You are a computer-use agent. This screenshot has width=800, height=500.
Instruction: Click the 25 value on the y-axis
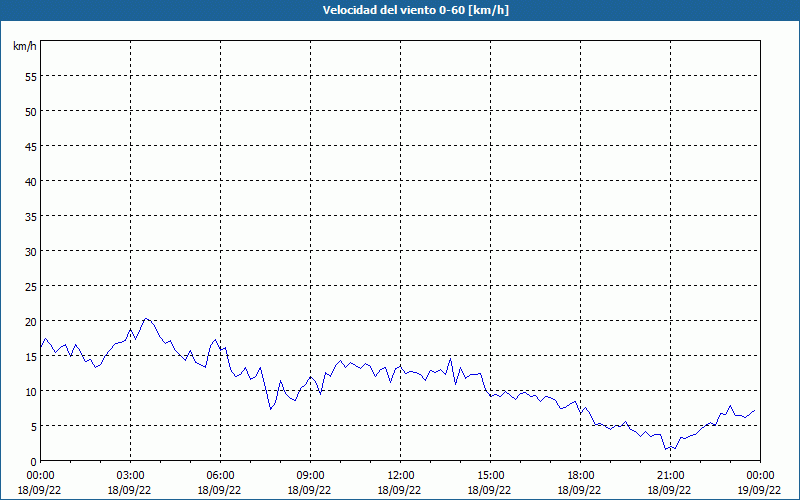(x=30, y=287)
